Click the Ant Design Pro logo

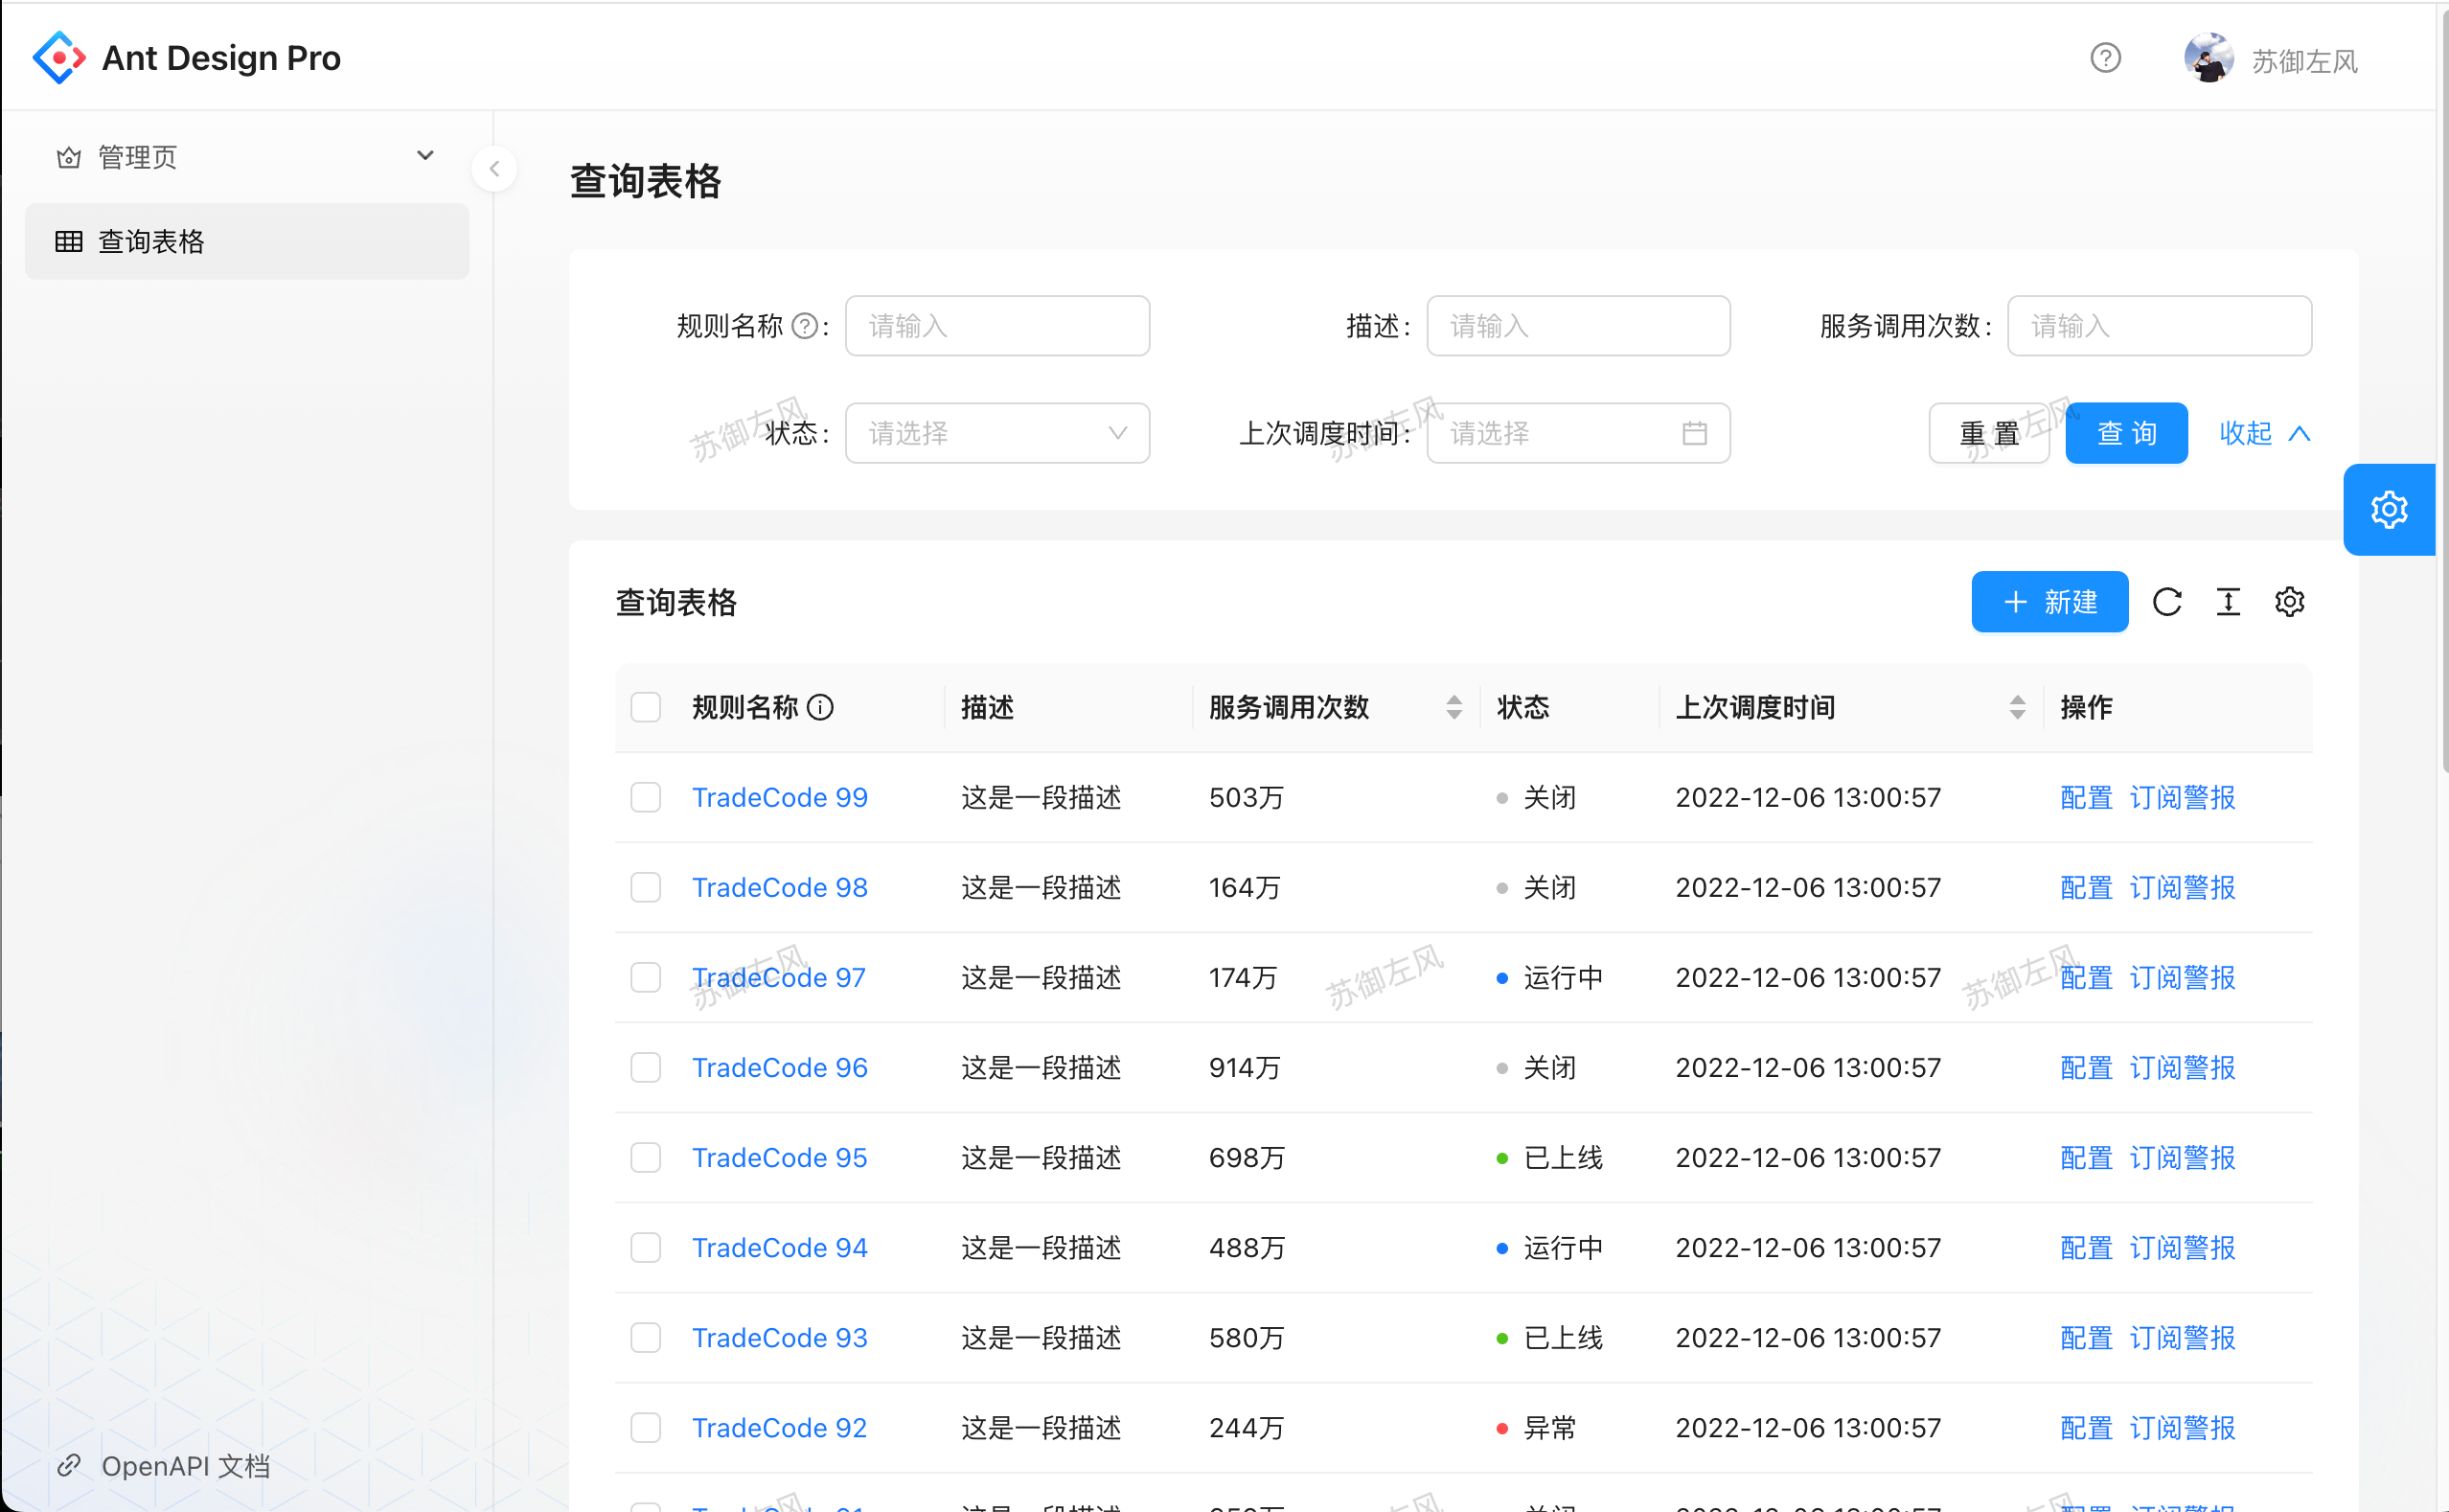(x=59, y=58)
